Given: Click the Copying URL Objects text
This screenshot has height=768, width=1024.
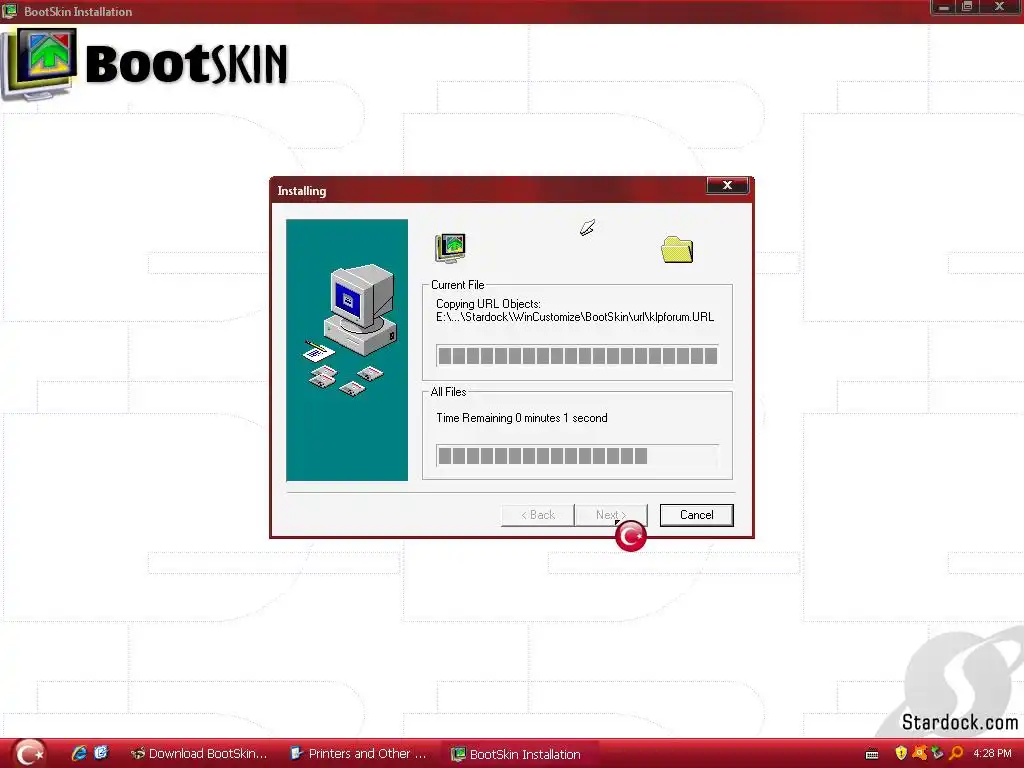Looking at the screenshot, I should [x=488, y=304].
